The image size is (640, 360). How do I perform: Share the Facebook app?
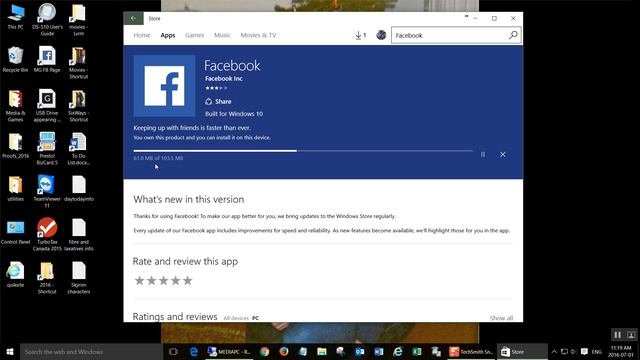(218, 101)
